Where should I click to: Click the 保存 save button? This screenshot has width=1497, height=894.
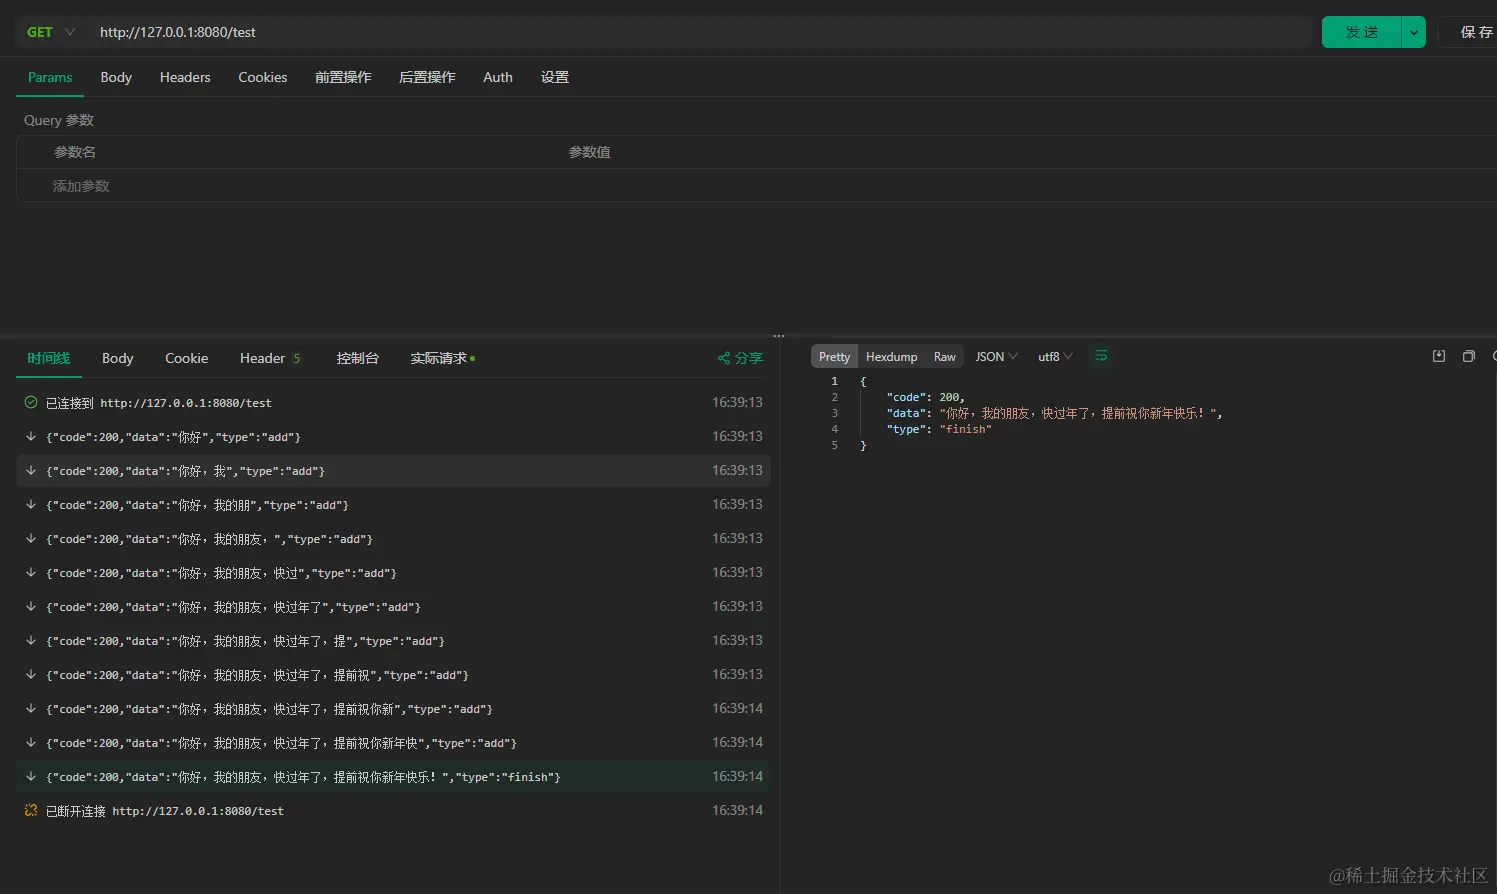pyautogui.click(x=1478, y=31)
